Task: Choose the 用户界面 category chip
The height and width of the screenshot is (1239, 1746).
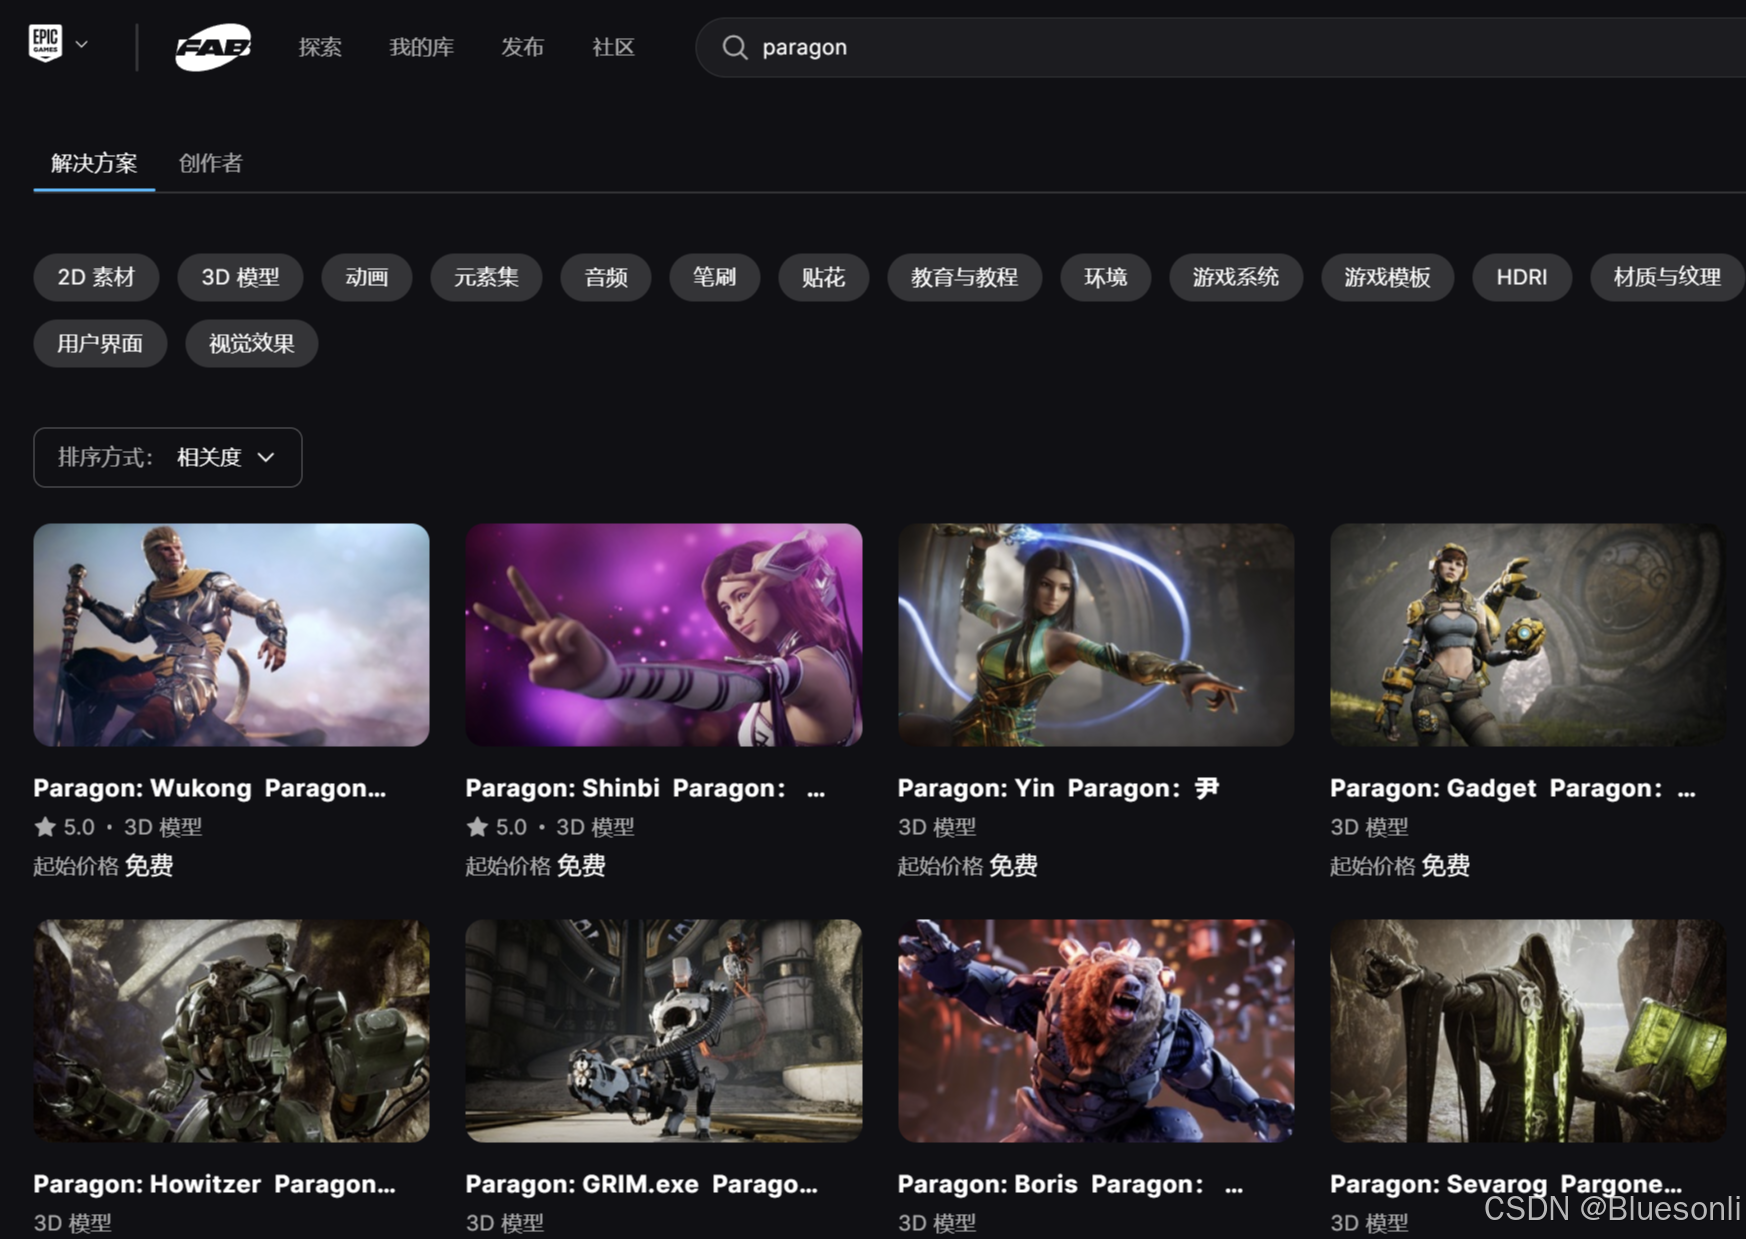Action: pos(100,343)
